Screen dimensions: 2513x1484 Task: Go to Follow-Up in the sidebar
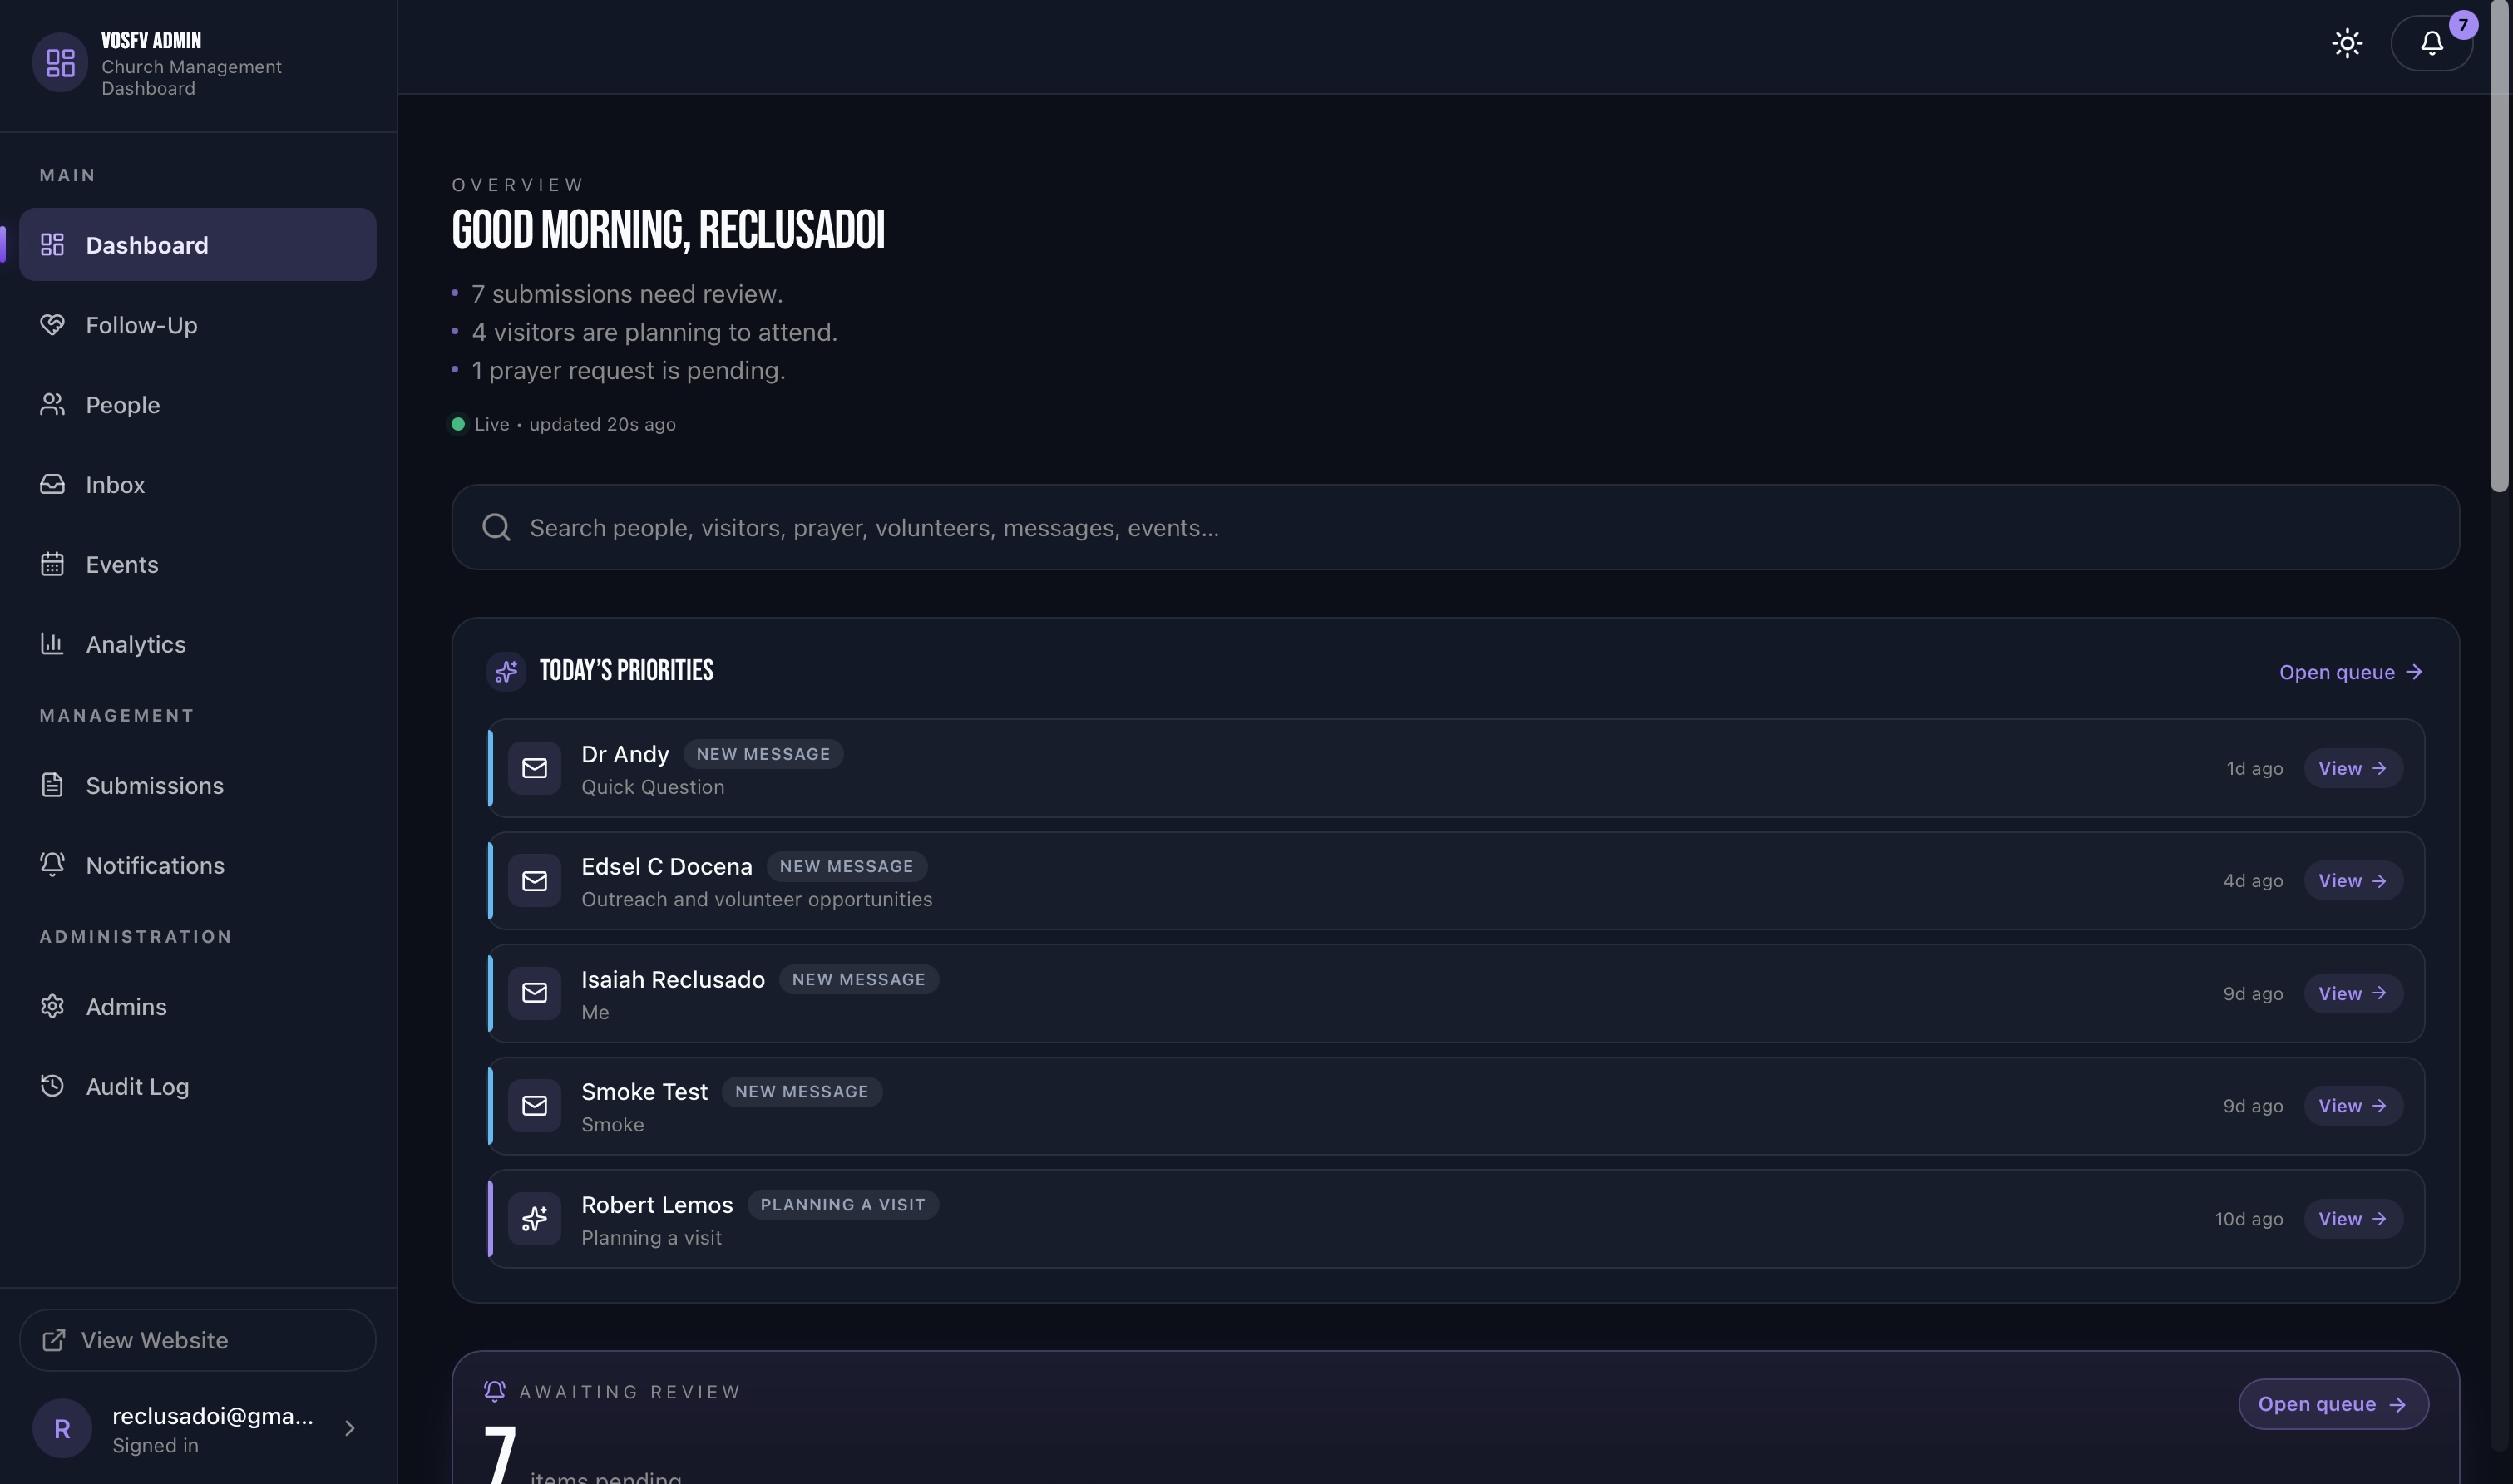pyautogui.click(x=197, y=324)
